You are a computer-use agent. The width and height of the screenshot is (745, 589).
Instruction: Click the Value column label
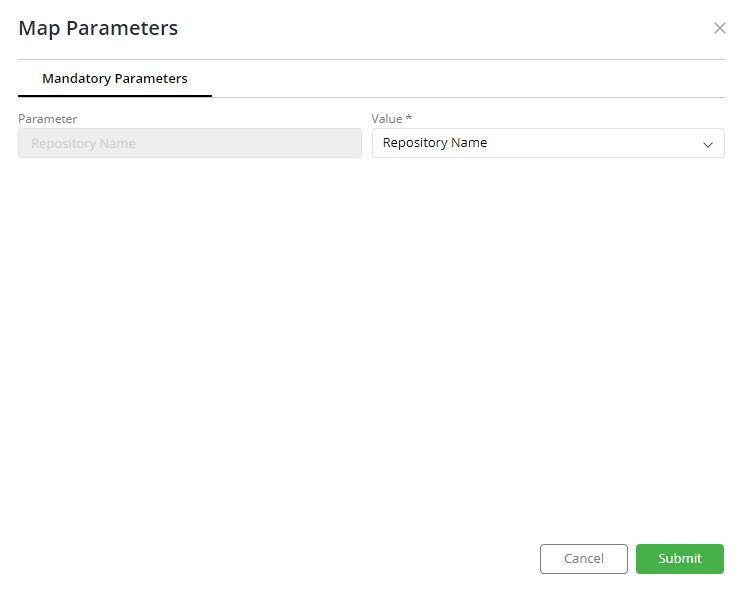click(x=386, y=119)
